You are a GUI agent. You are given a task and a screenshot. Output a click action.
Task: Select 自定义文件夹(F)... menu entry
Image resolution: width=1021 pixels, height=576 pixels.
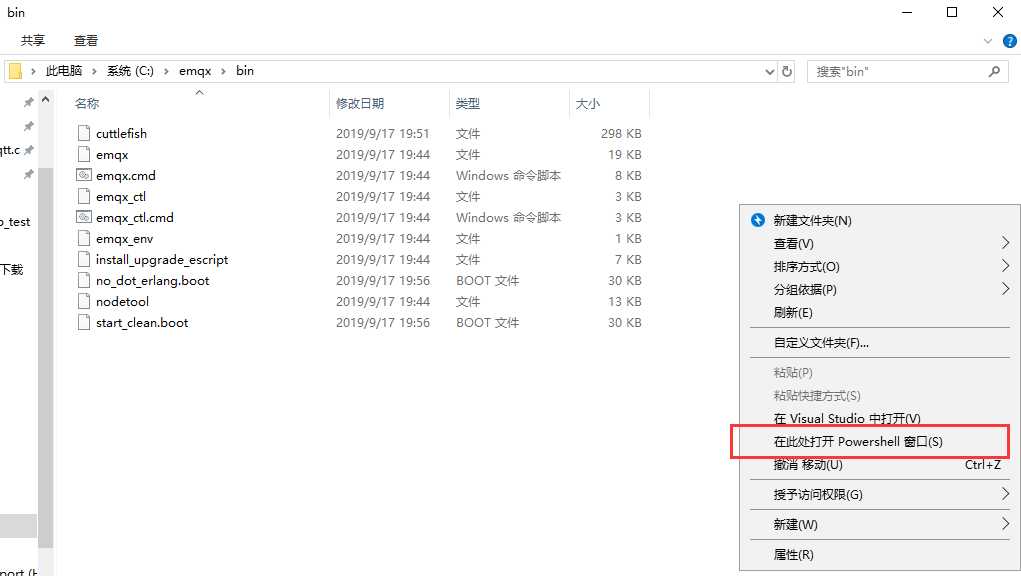(x=820, y=342)
